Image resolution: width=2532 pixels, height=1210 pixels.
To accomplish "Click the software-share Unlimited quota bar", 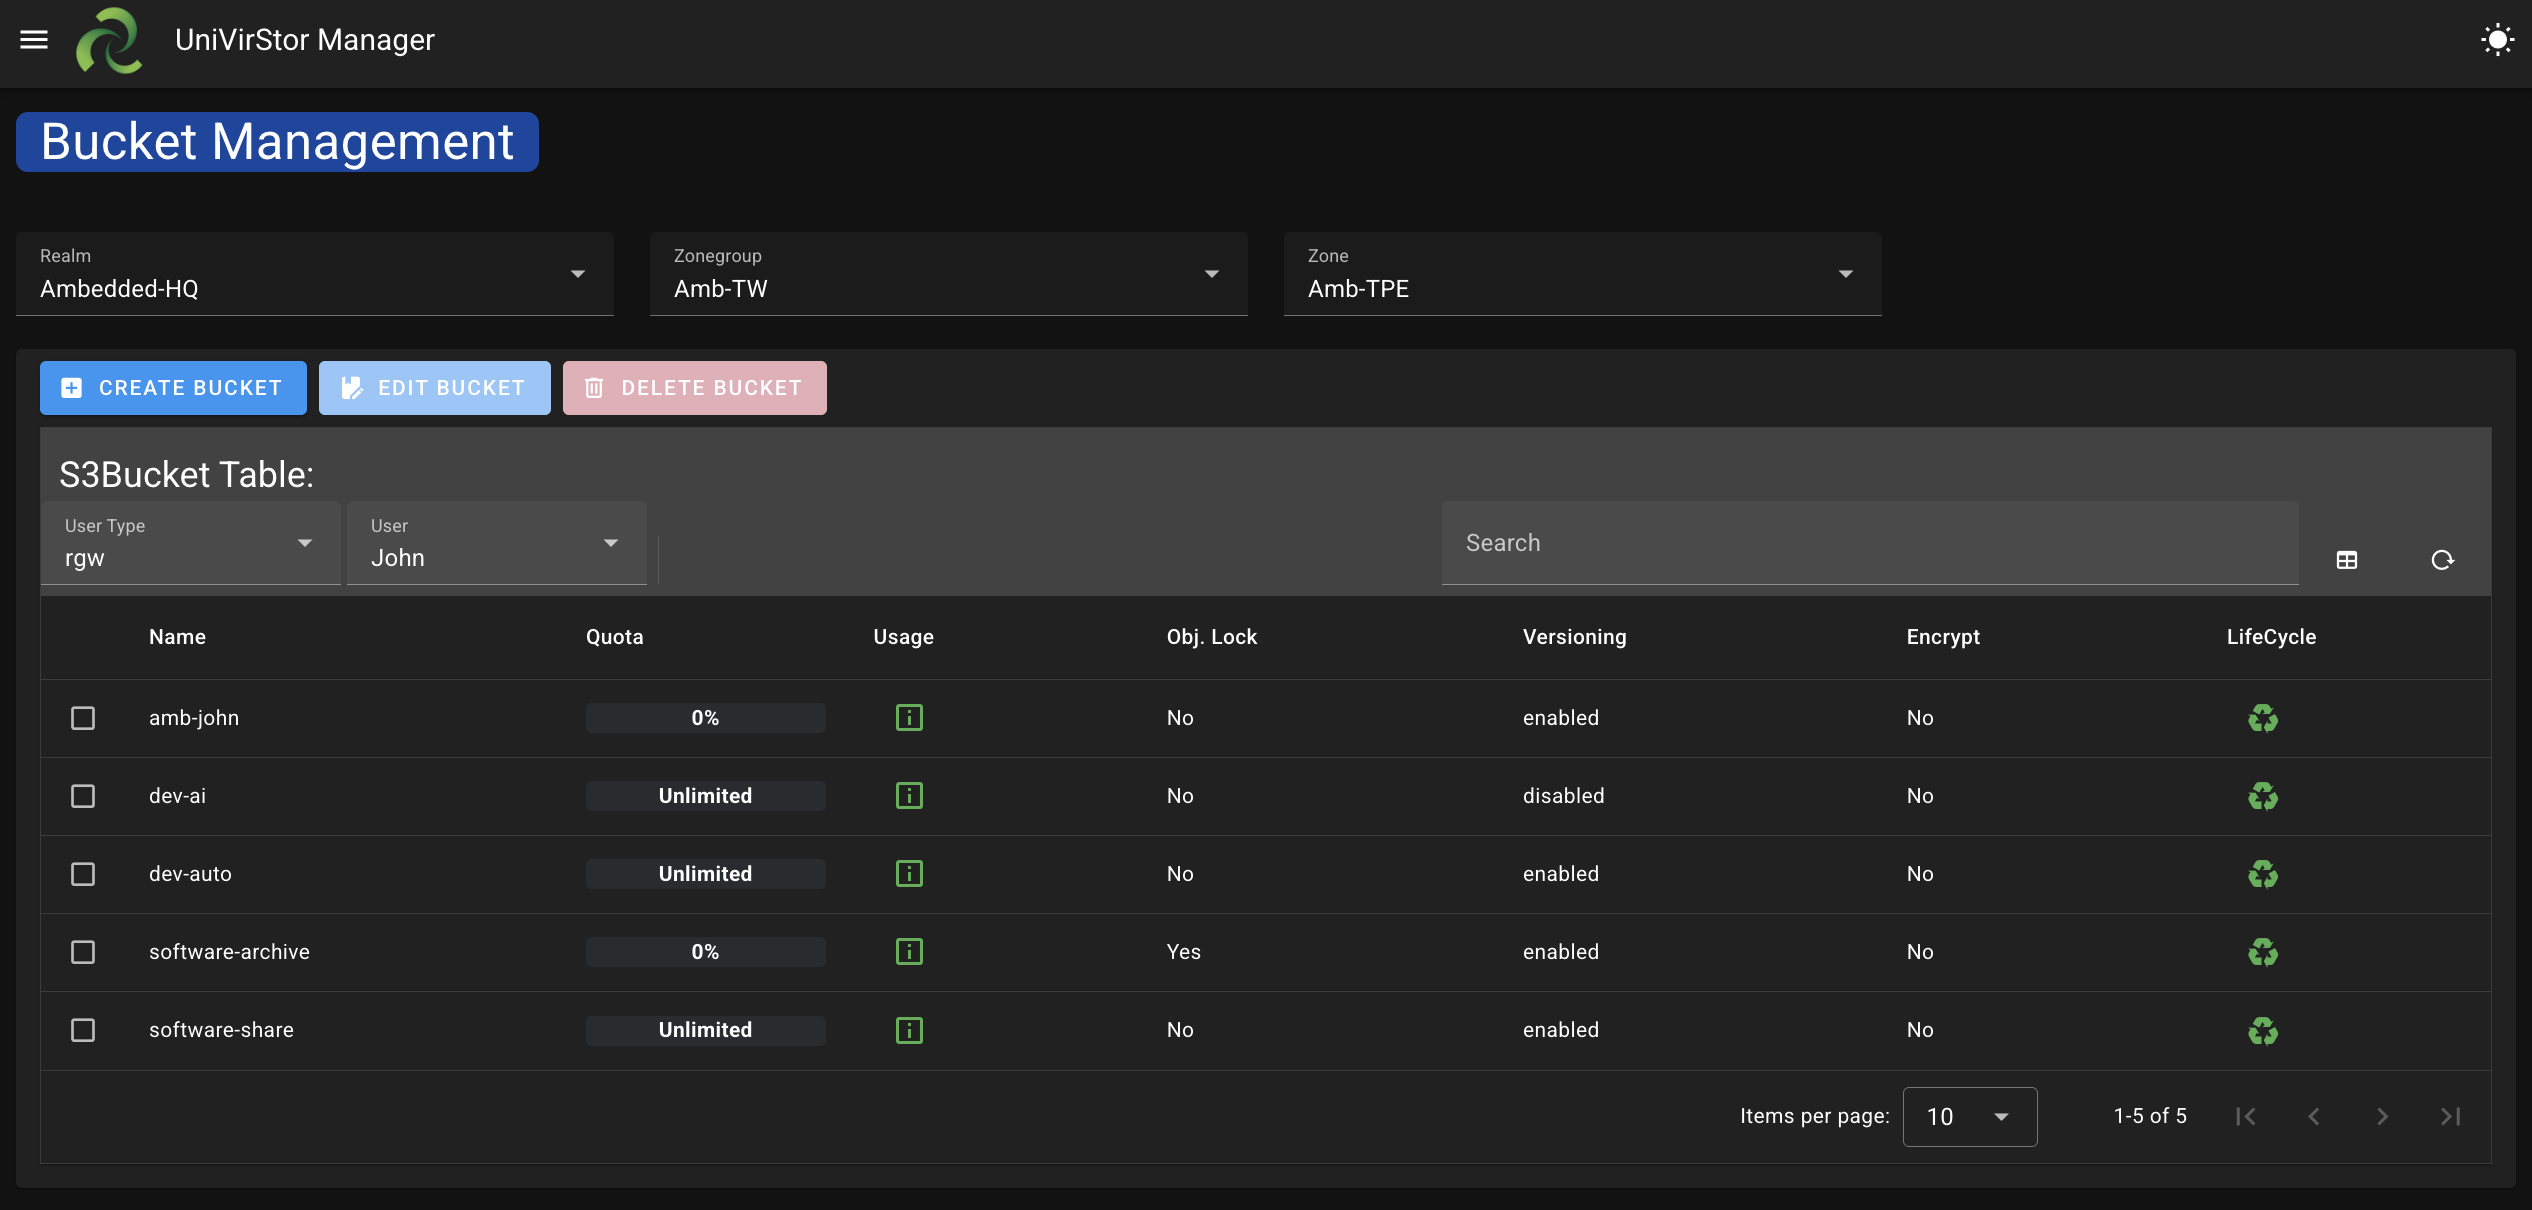I will pos(706,1030).
